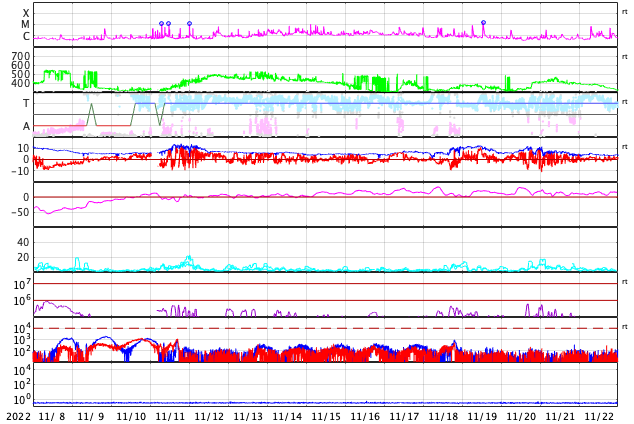Screen dimensions: 634x424
Task: Click the flare marker just after 11/11 gridline
Action: 189,23
